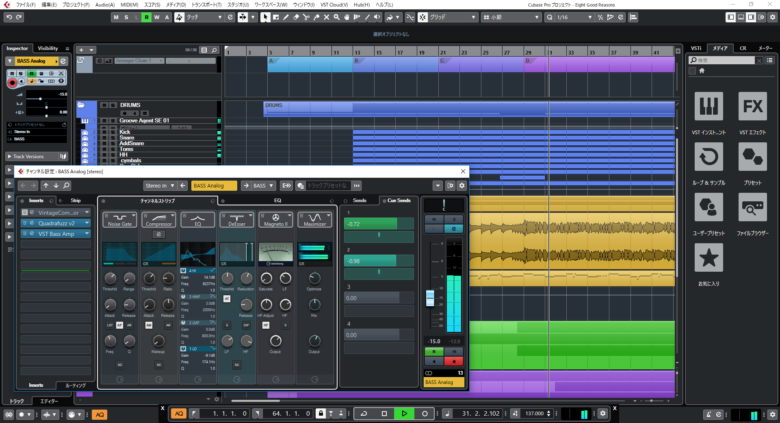Toggle Write automation W button
The height and width of the screenshot is (423, 780).
156,17
